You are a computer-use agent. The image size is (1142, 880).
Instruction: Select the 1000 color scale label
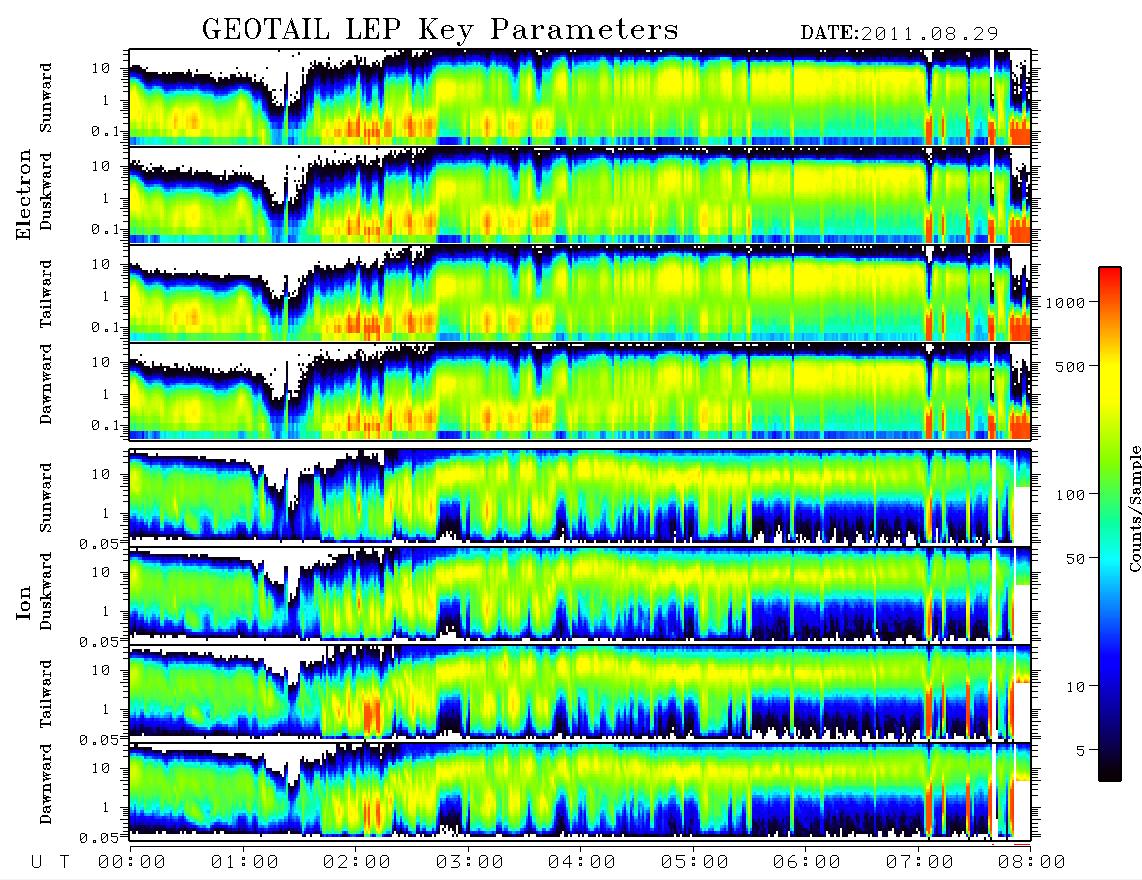(1065, 302)
